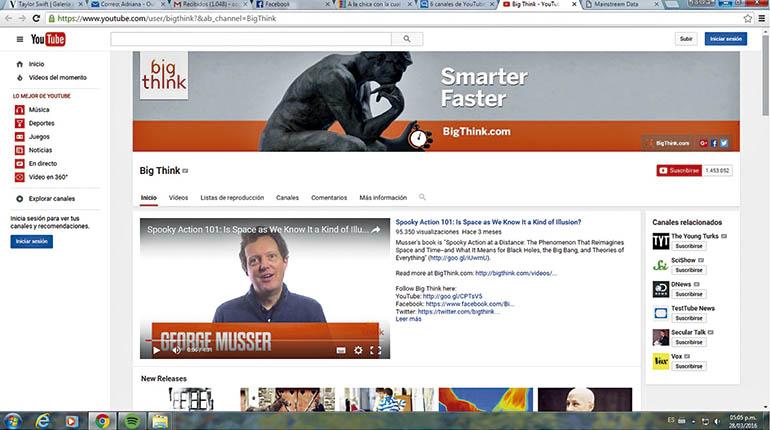Image resolution: width=770 pixels, height=430 pixels.
Task: Mute the video with the speaker icon
Action: [176, 350]
